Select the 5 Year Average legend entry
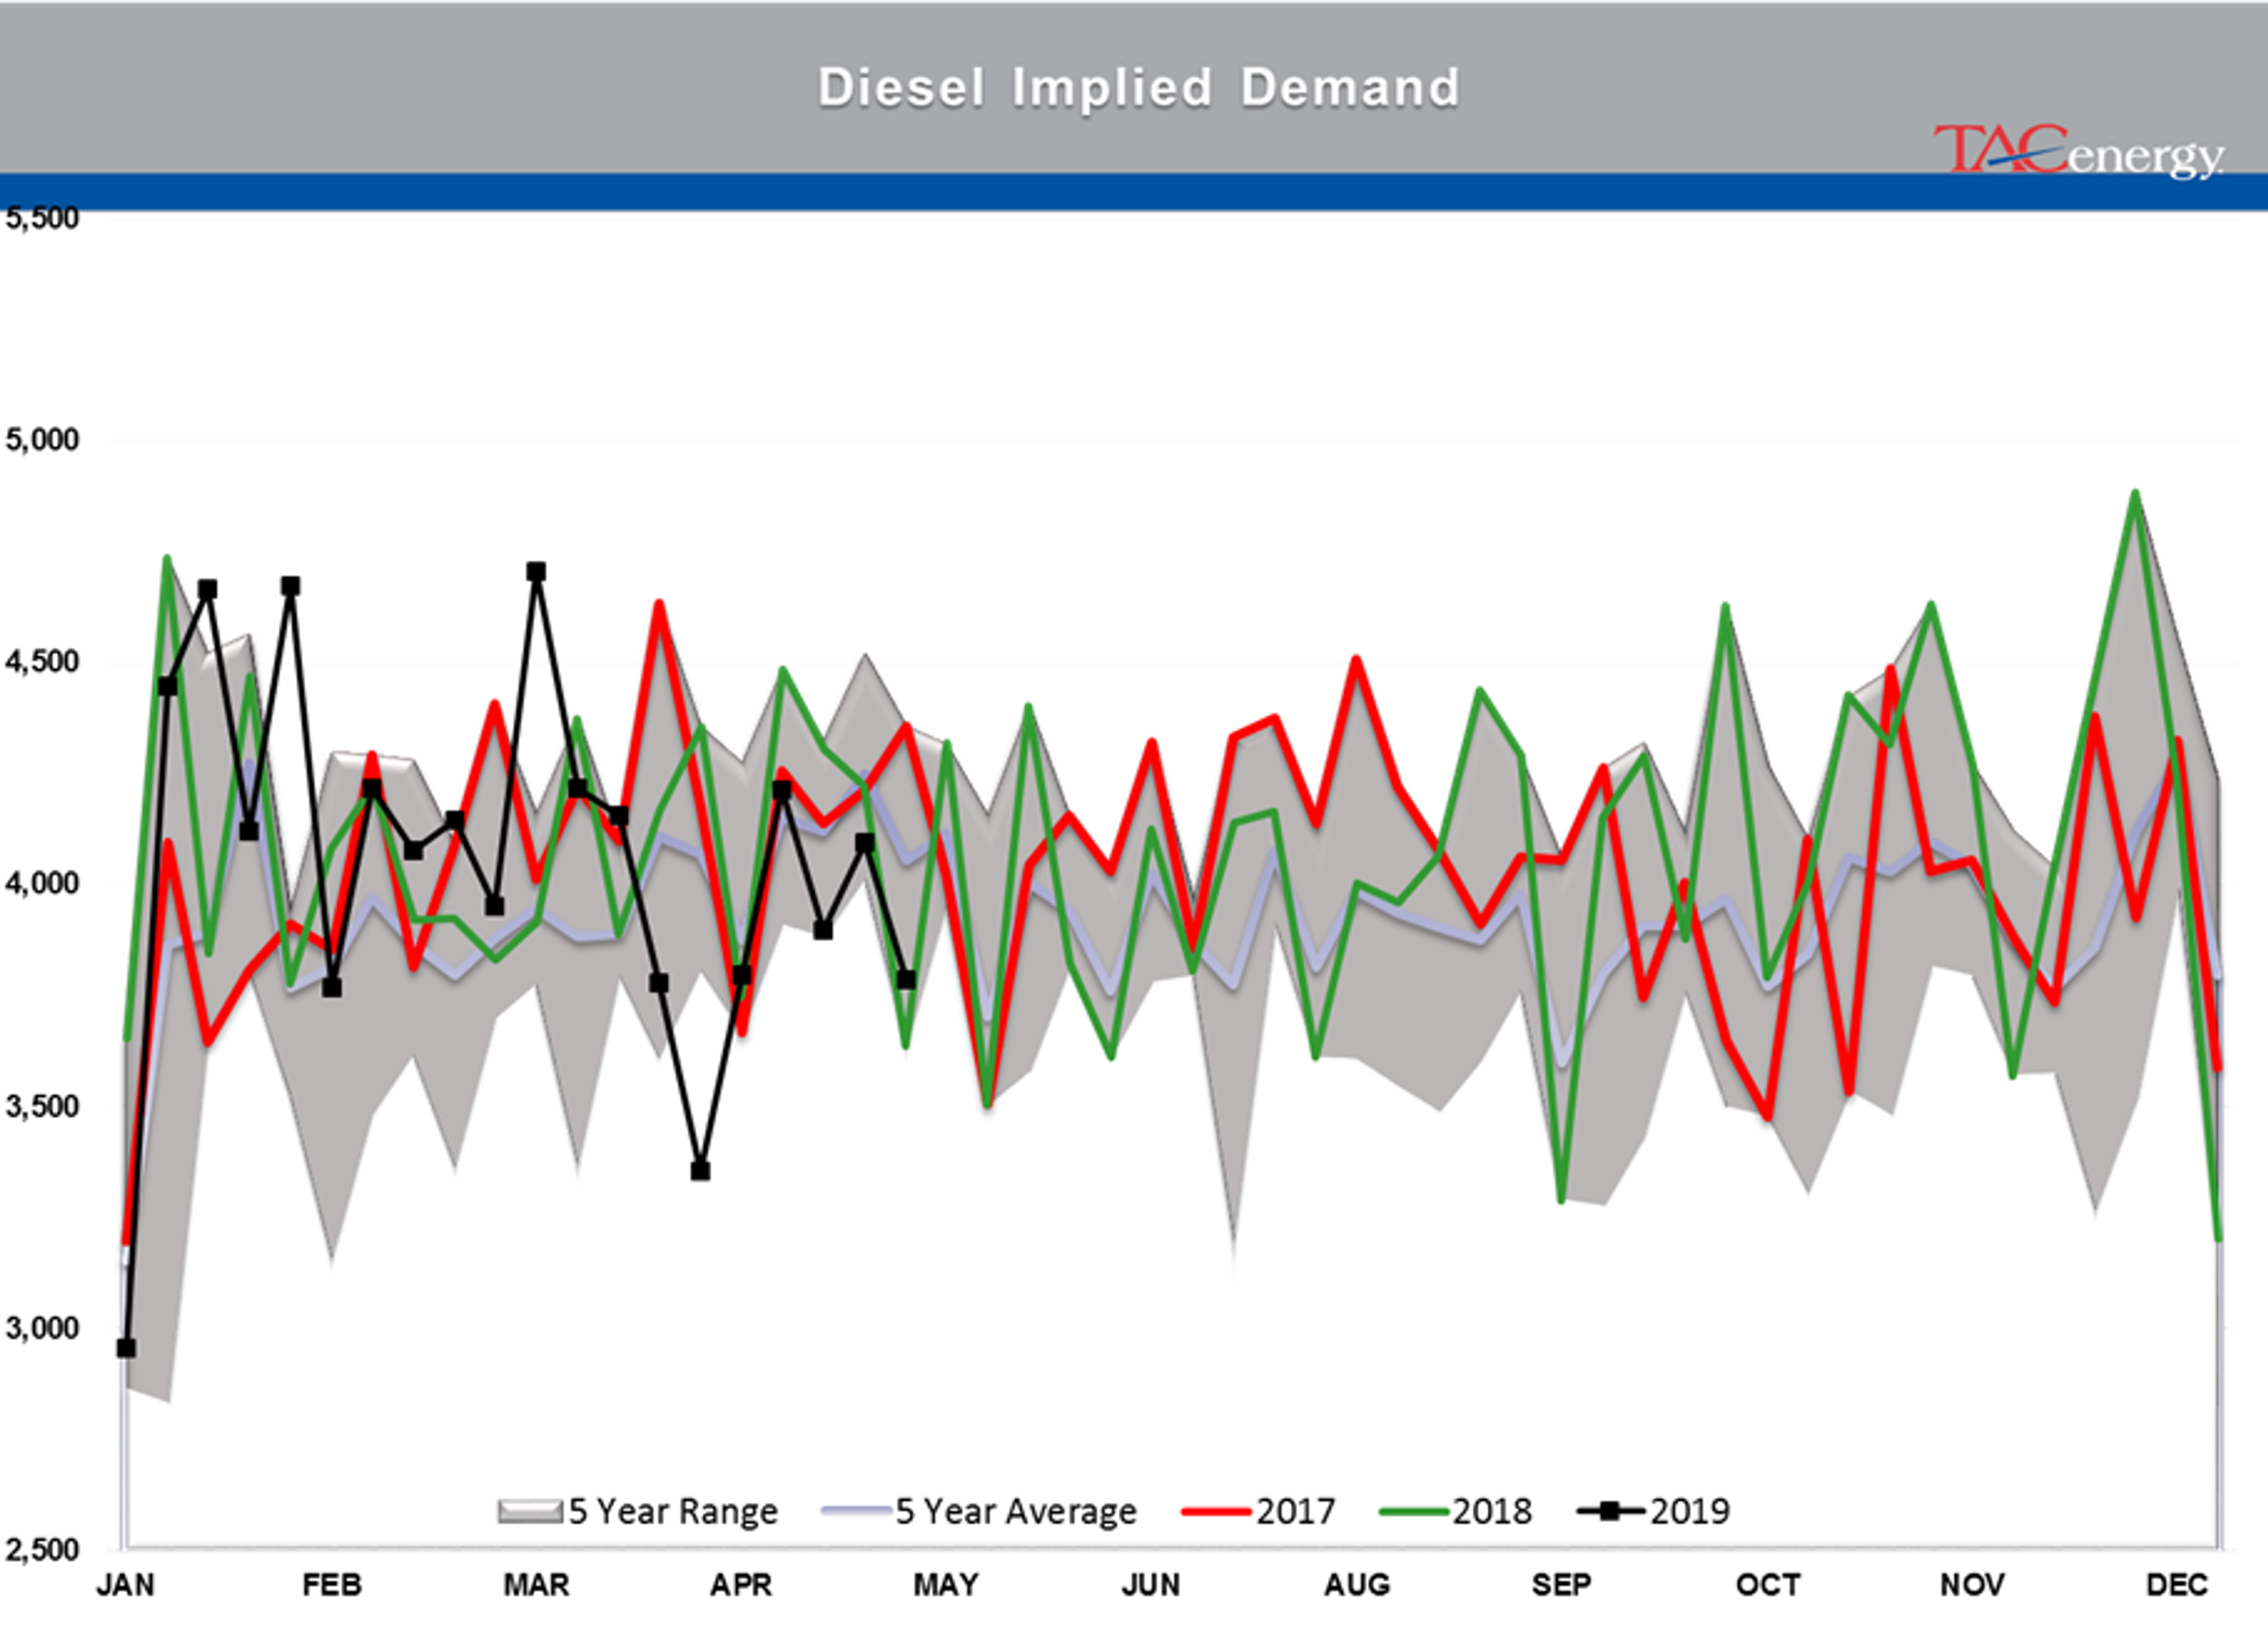The image size is (2268, 1643). click(979, 1511)
